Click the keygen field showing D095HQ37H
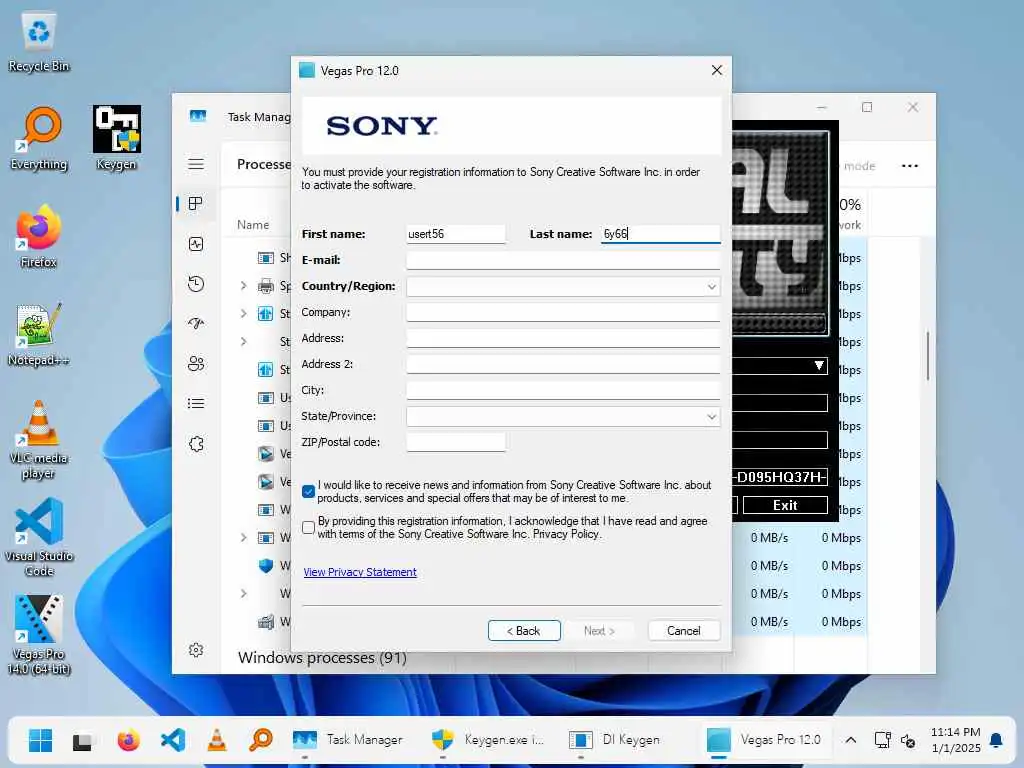This screenshot has width=1024, height=768. [780, 477]
